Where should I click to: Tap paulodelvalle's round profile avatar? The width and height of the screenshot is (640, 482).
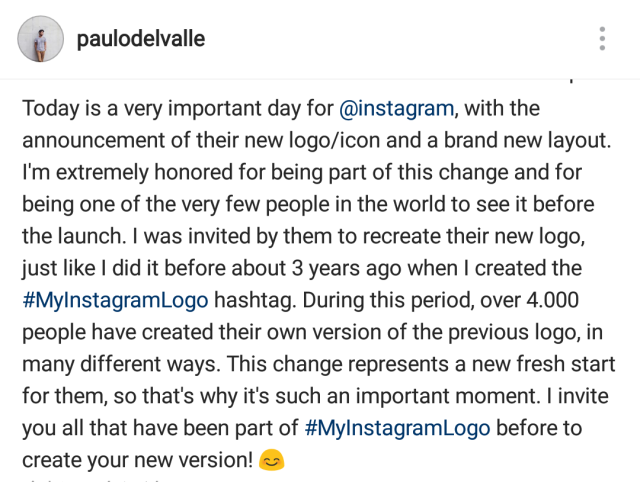click(38, 39)
